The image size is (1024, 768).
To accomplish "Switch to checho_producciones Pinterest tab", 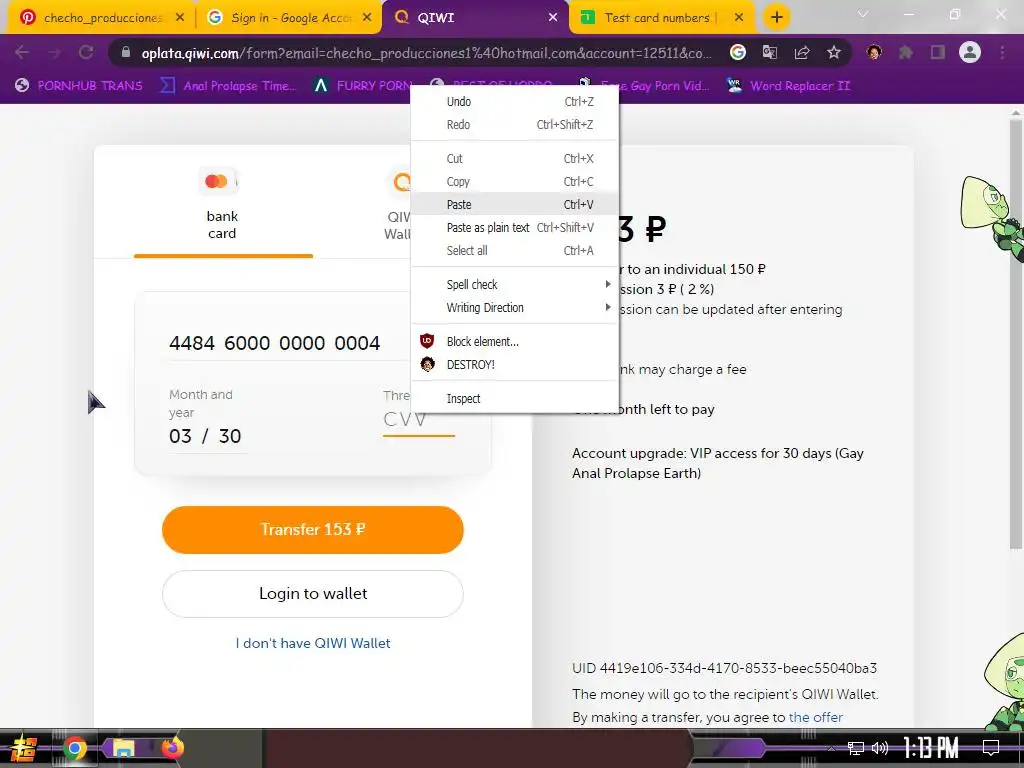I will coord(101,17).
